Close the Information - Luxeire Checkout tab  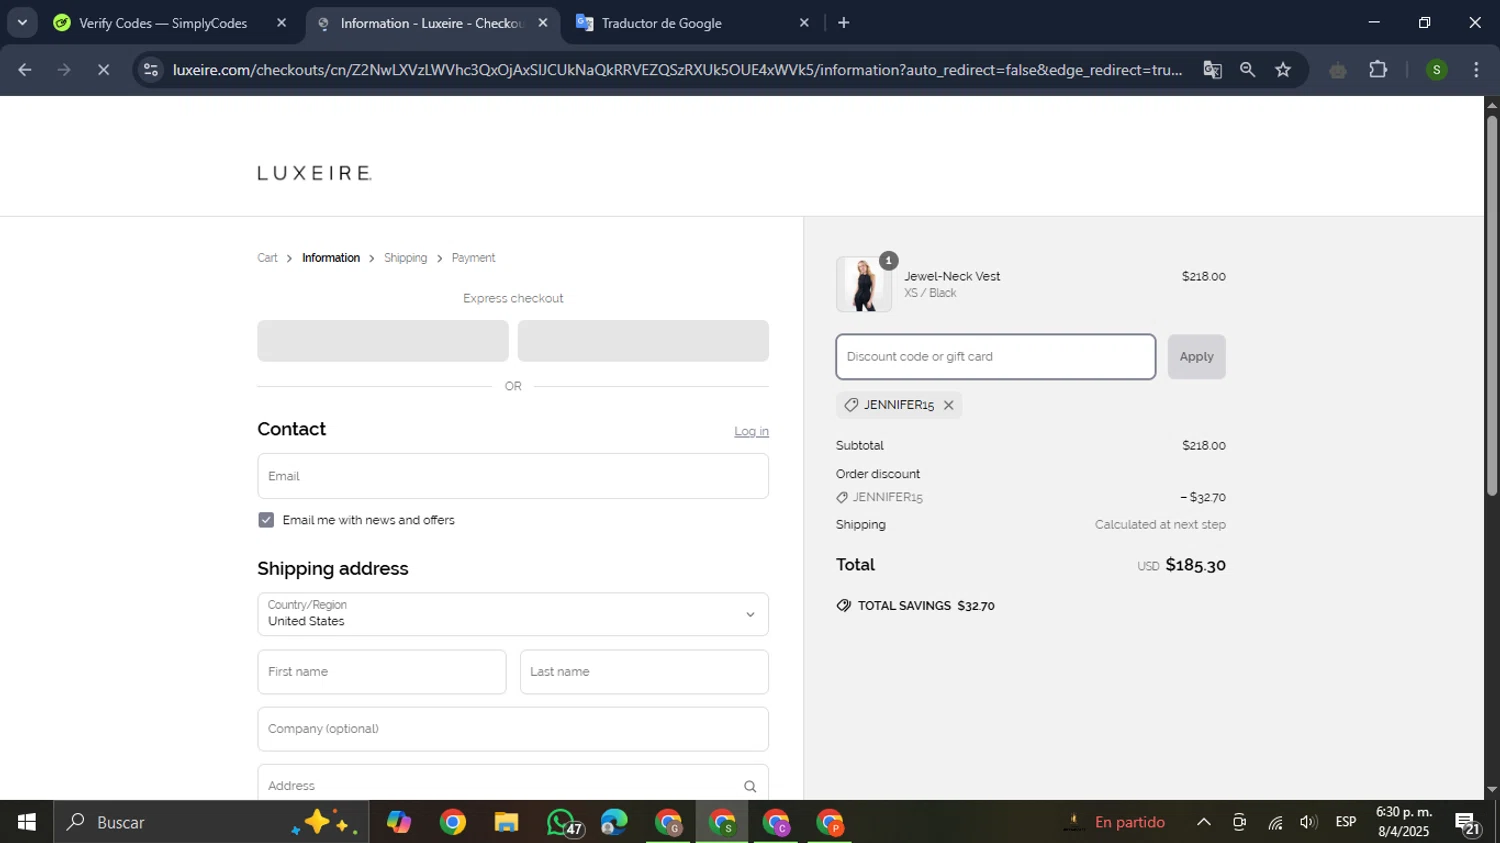(543, 23)
